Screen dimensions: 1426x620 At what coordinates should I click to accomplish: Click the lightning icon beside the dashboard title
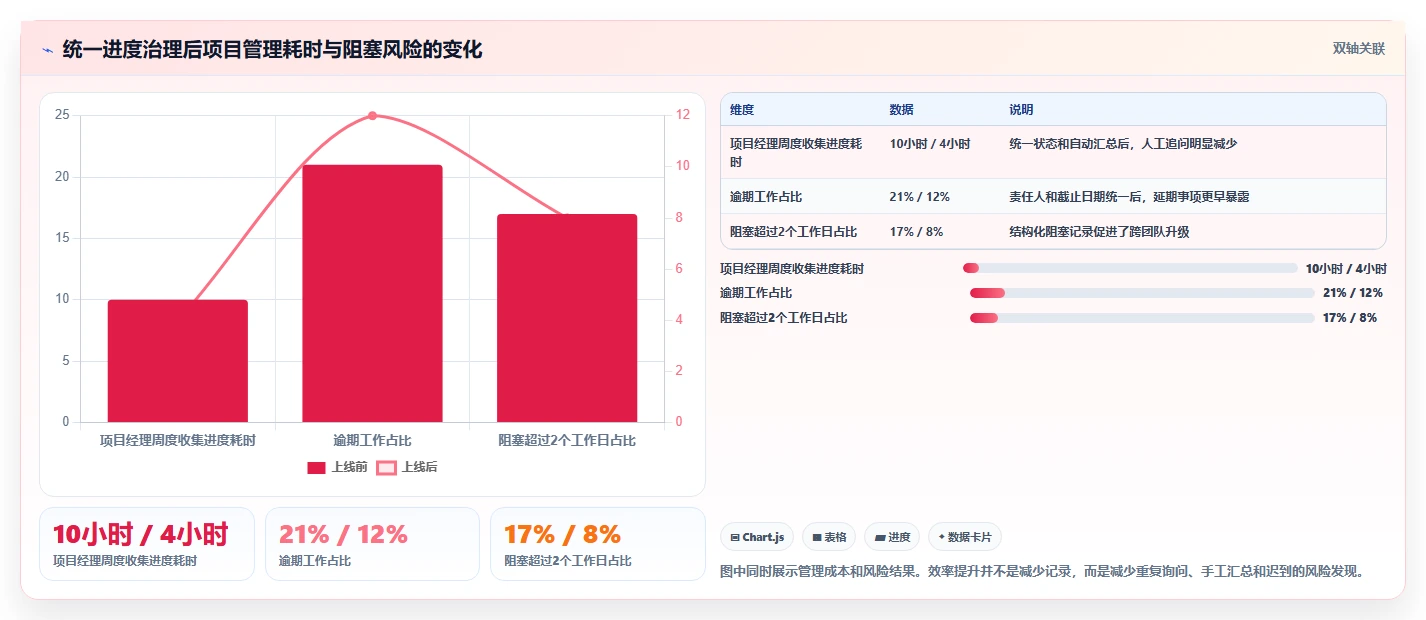click(47, 49)
